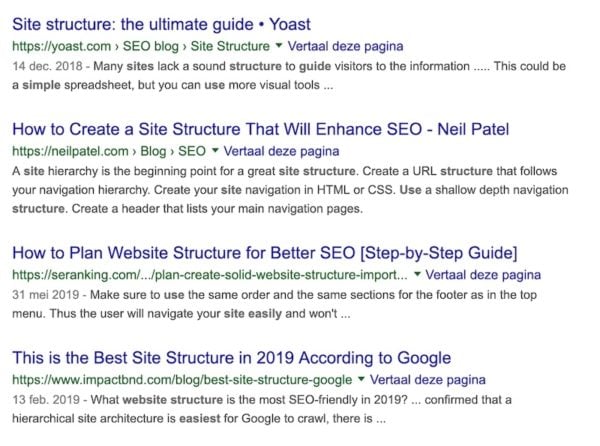The image size is (600, 446).
Task: Expand dropdown arrow beside neilpatel.com URL
Action: click(x=215, y=151)
